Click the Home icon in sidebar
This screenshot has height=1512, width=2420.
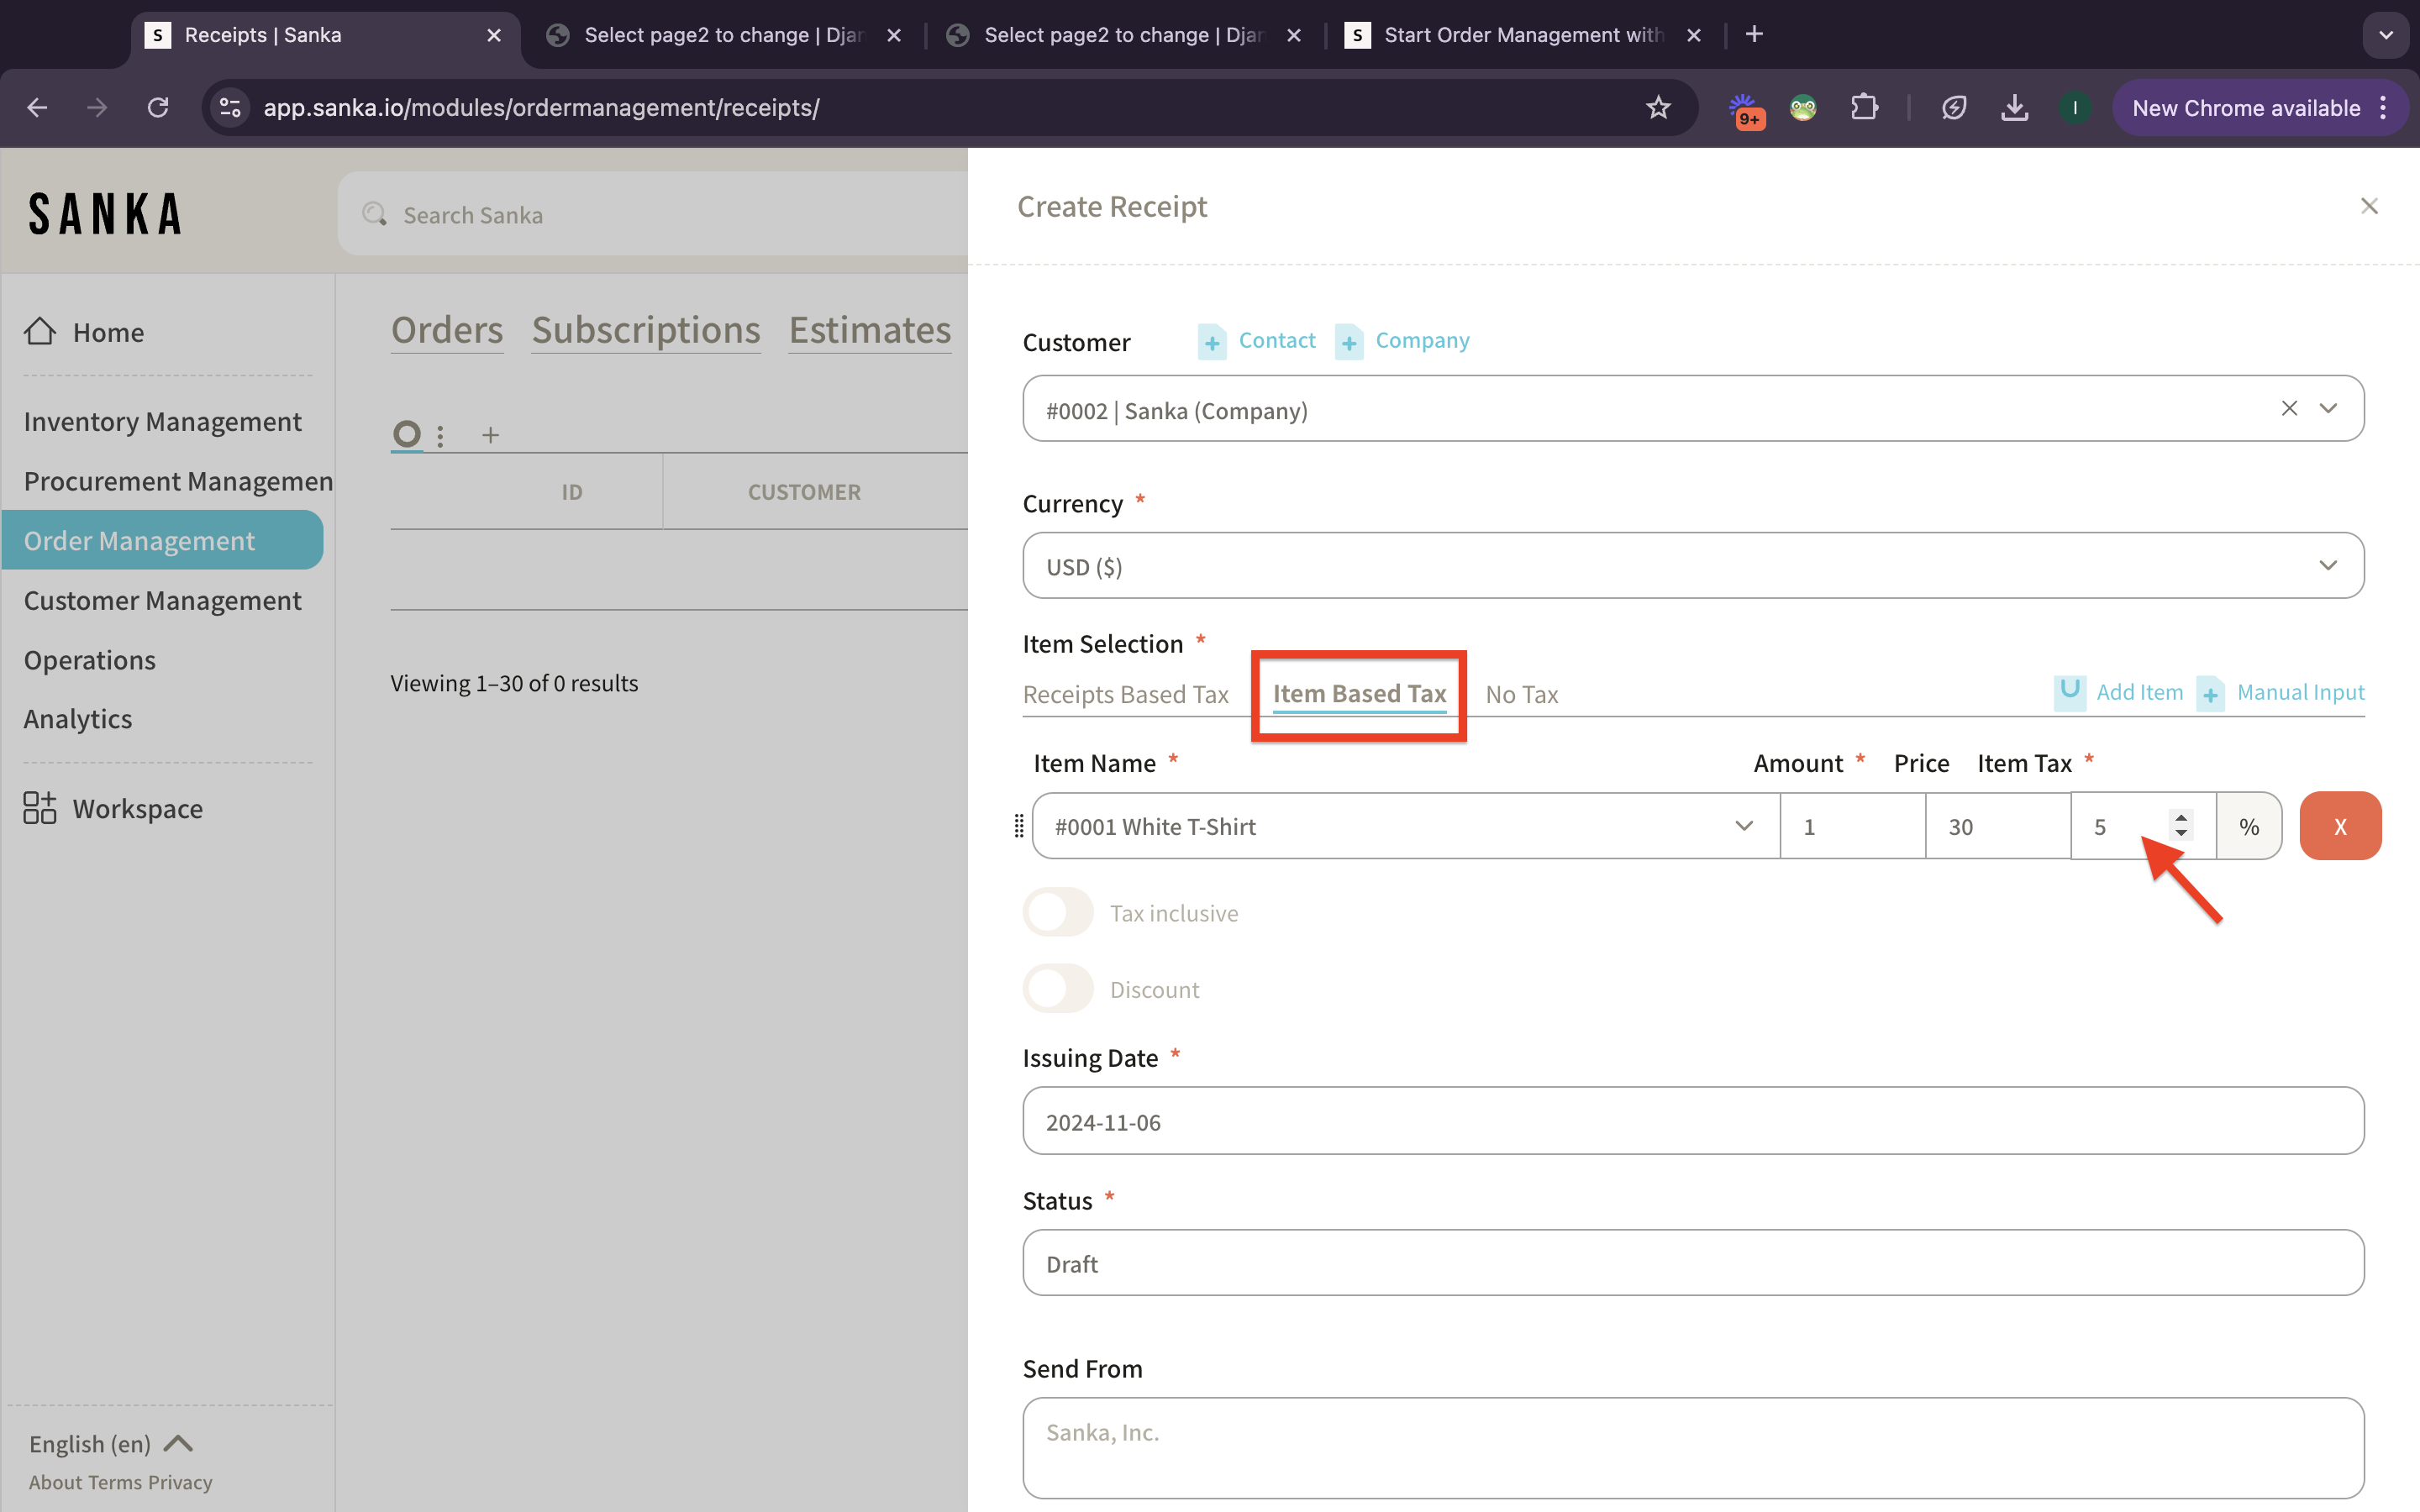[x=40, y=331]
